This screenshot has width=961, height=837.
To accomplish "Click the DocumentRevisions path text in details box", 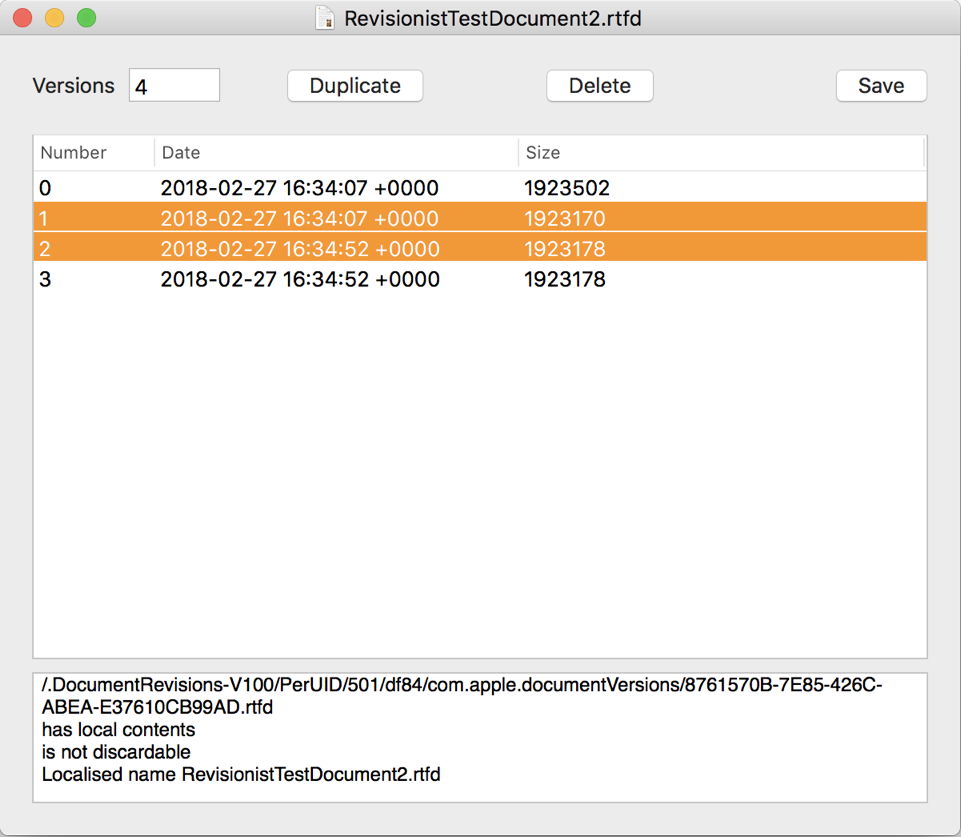I will pos(460,686).
